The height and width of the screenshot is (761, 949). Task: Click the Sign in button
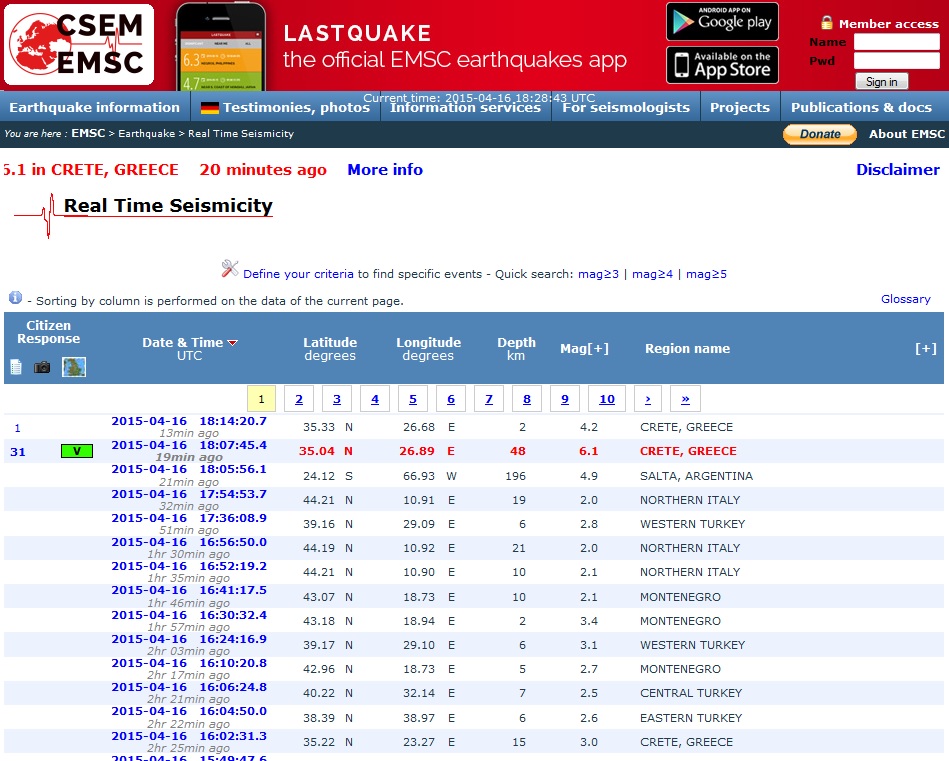[881, 82]
